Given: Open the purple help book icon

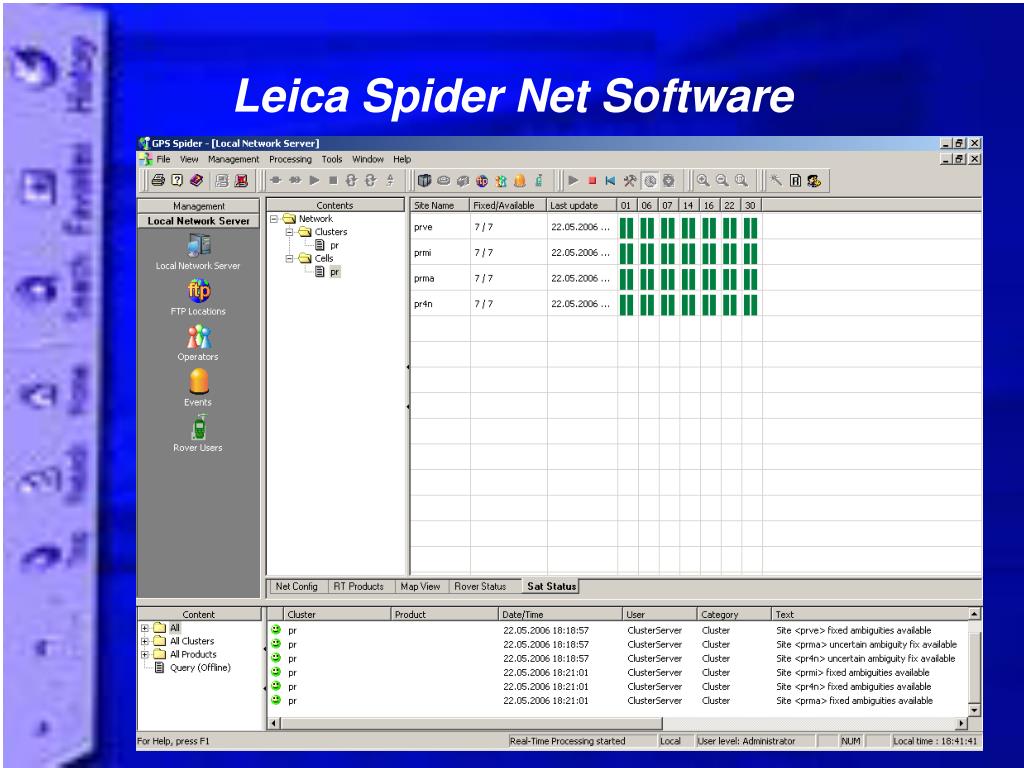Looking at the screenshot, I should pyautogui.click(x=197, y=181).
